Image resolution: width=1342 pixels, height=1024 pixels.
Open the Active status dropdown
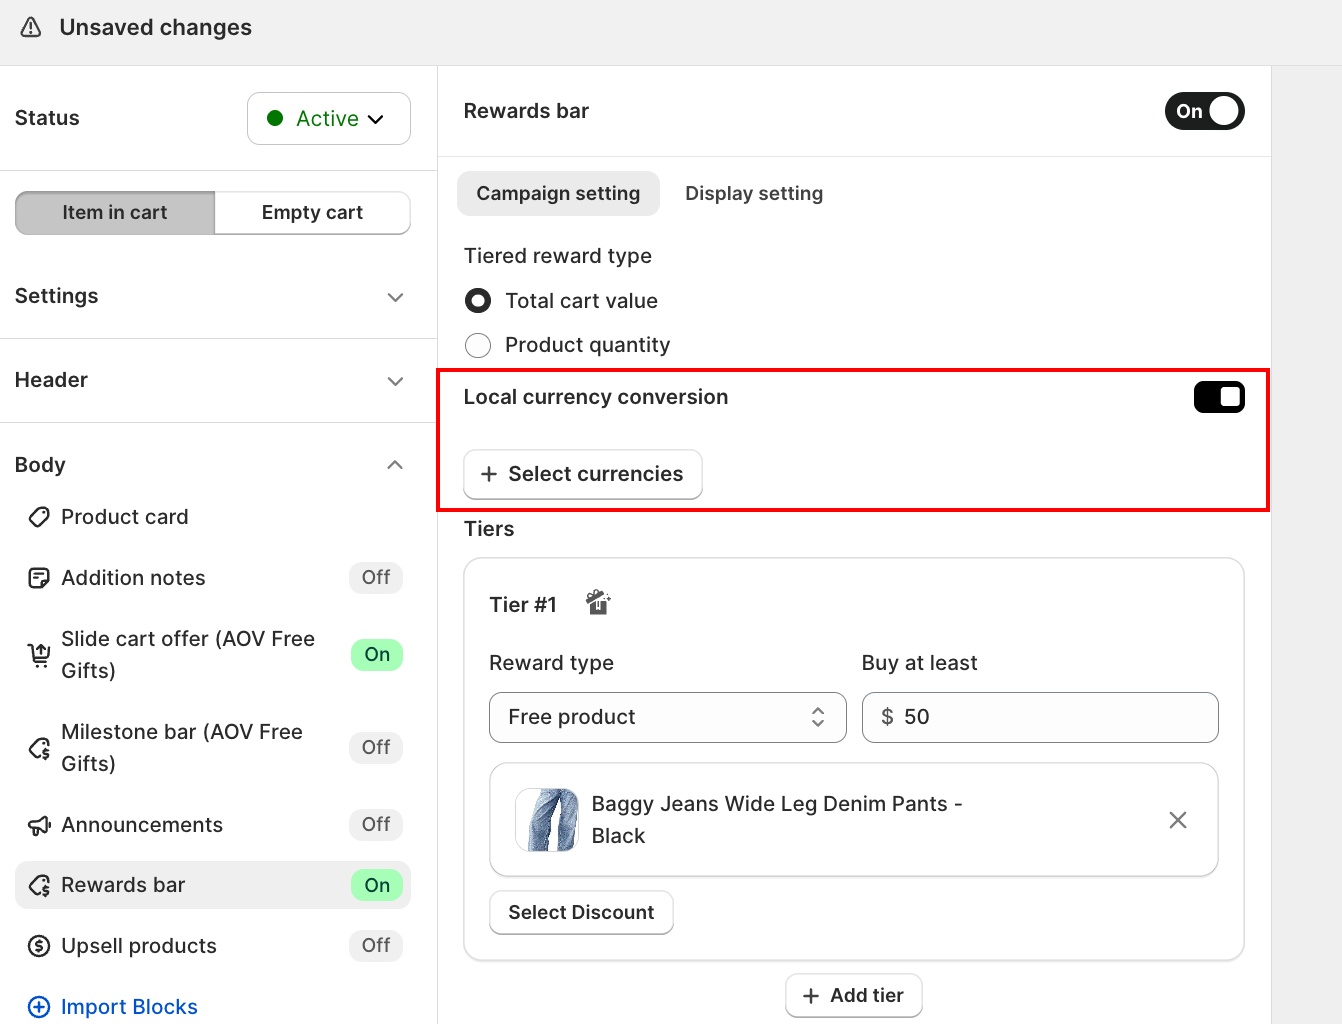[329, 118]
